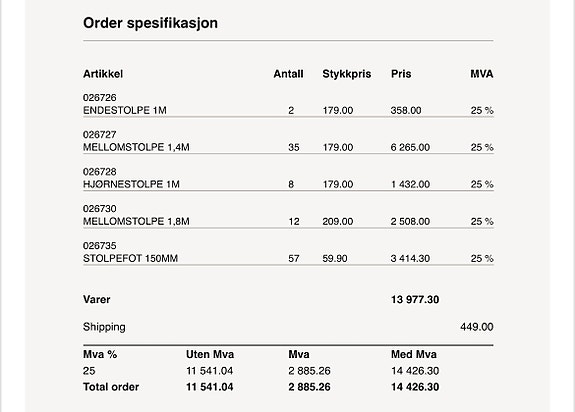575x412 pixels.
Task: Click the Antall column header
Action: 288,74
